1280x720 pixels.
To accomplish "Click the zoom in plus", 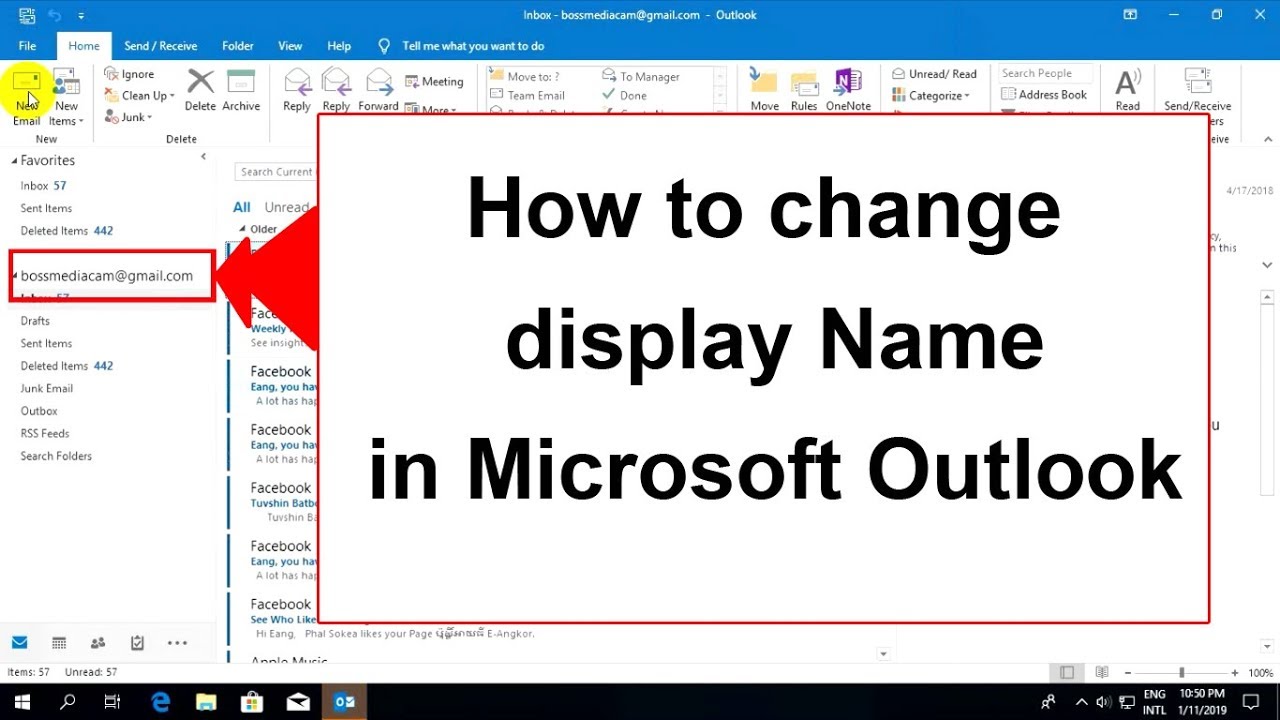I will tap(1235, 673).
